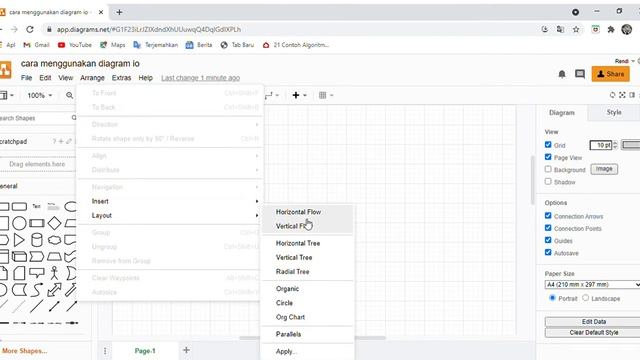Image resolution: width=640 pixels, height=360 pixels.
Task: Select the actor stick-figure shape
Action: point(54,273)
